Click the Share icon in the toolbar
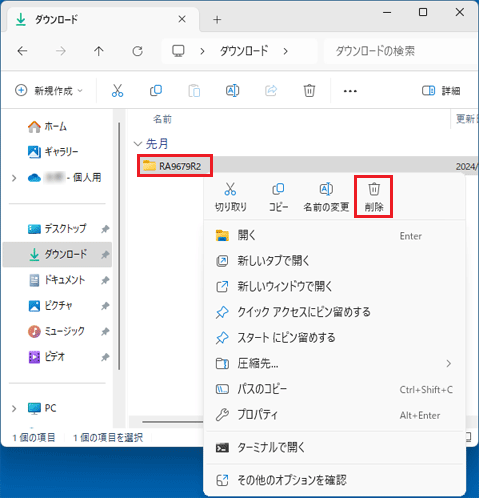 271,91
